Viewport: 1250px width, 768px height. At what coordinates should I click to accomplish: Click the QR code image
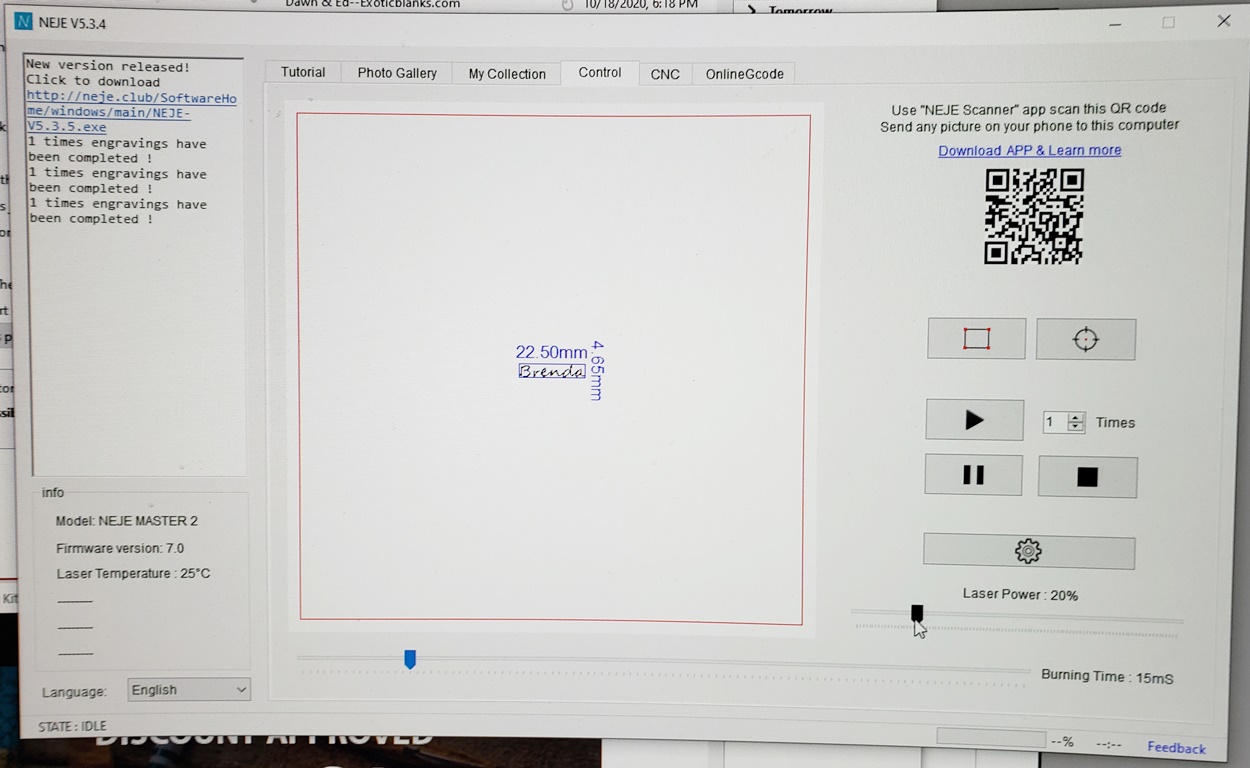1033,216
